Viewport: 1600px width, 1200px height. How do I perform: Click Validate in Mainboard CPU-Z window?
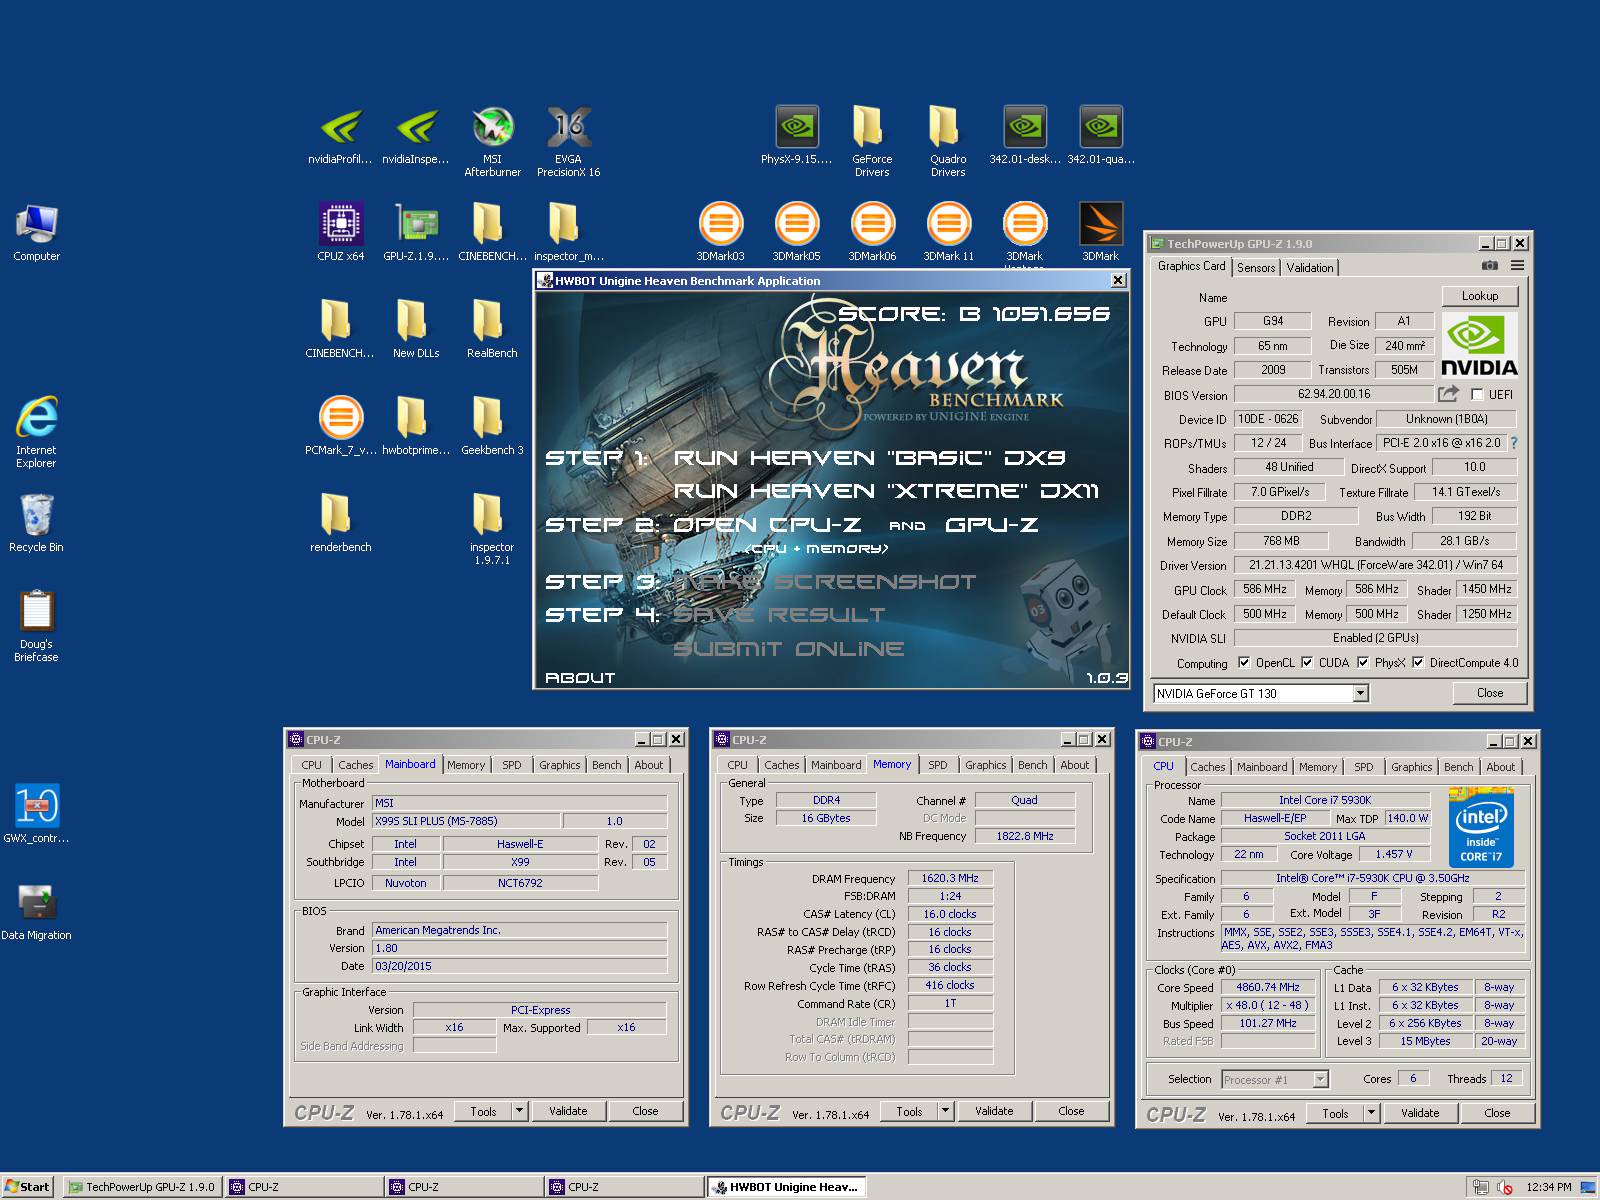568,1111
